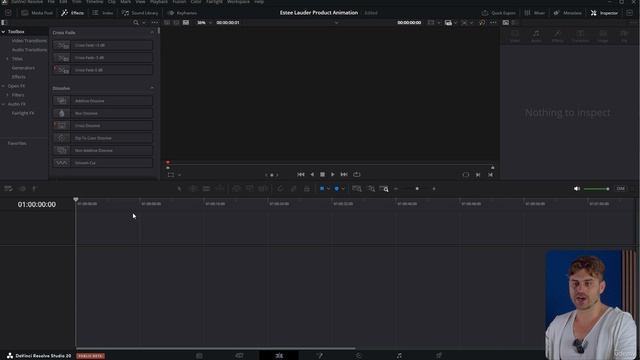Image resolution: width=640 pixels, height=360 pixels.
Task: Toggle the Effects panel button
Action: (73, 13)
